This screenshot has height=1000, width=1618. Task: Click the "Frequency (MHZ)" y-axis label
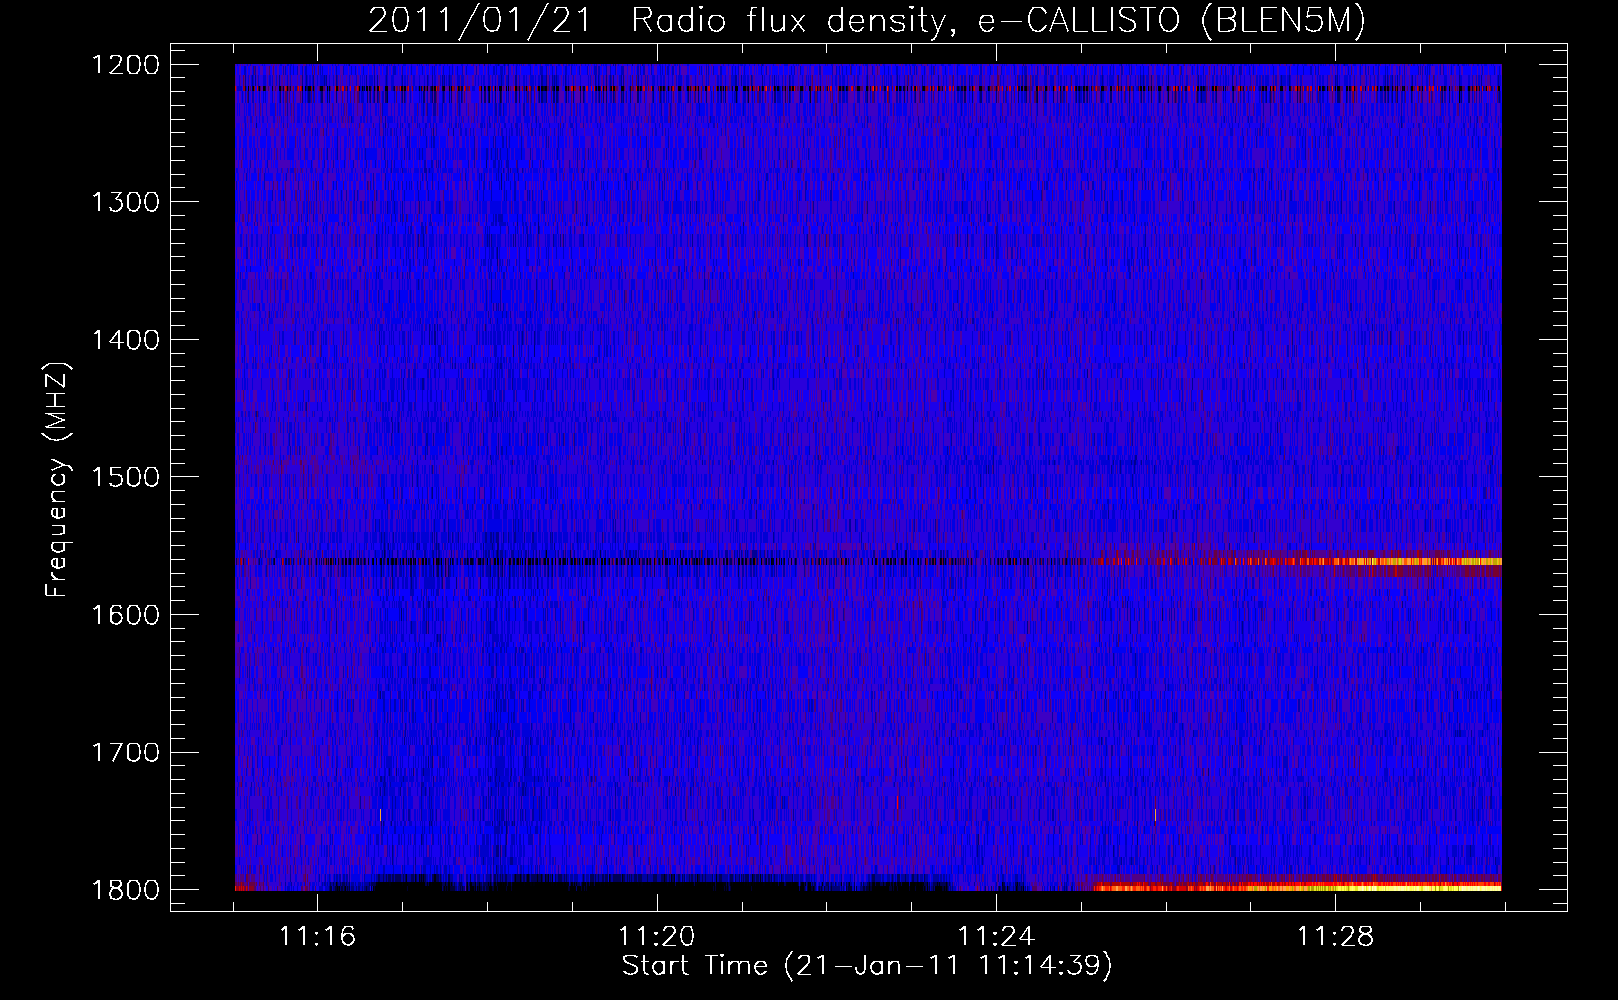[x=57, y=480]
